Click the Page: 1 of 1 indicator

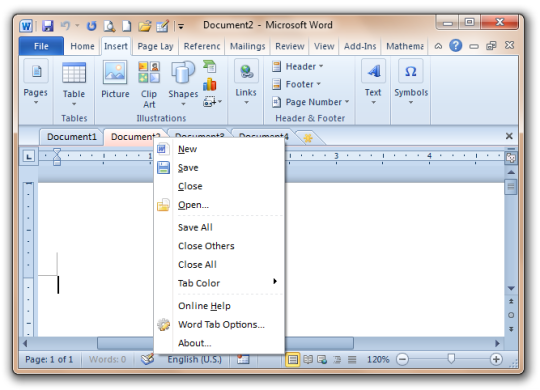point(49,360)
